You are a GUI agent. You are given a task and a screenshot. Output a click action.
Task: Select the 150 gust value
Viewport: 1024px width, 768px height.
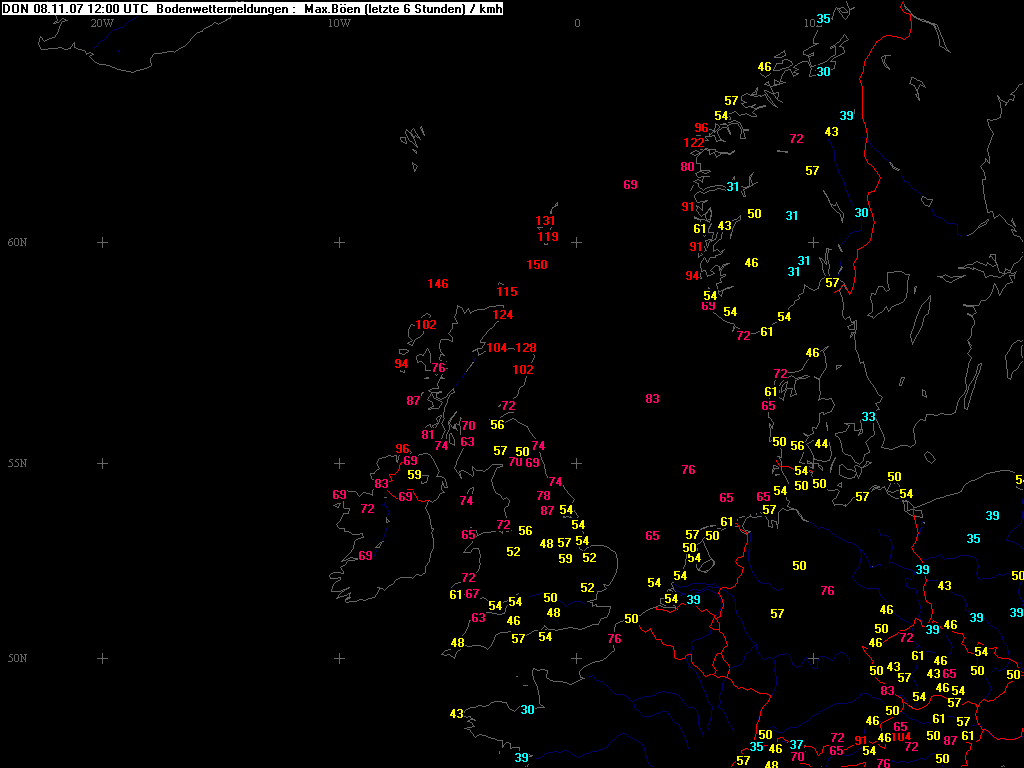537,265
